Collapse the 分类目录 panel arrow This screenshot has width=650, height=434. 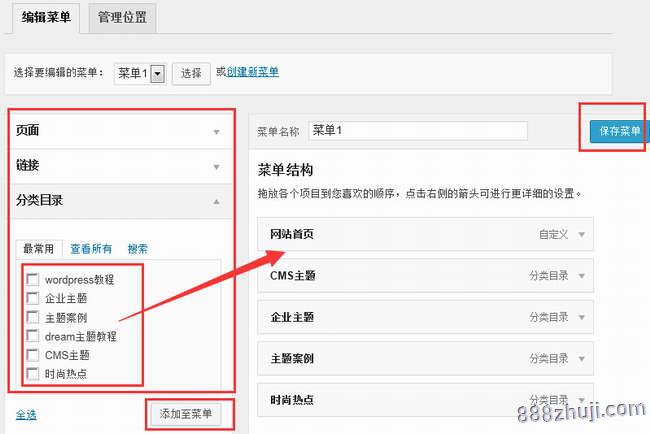tap(216, 202)
